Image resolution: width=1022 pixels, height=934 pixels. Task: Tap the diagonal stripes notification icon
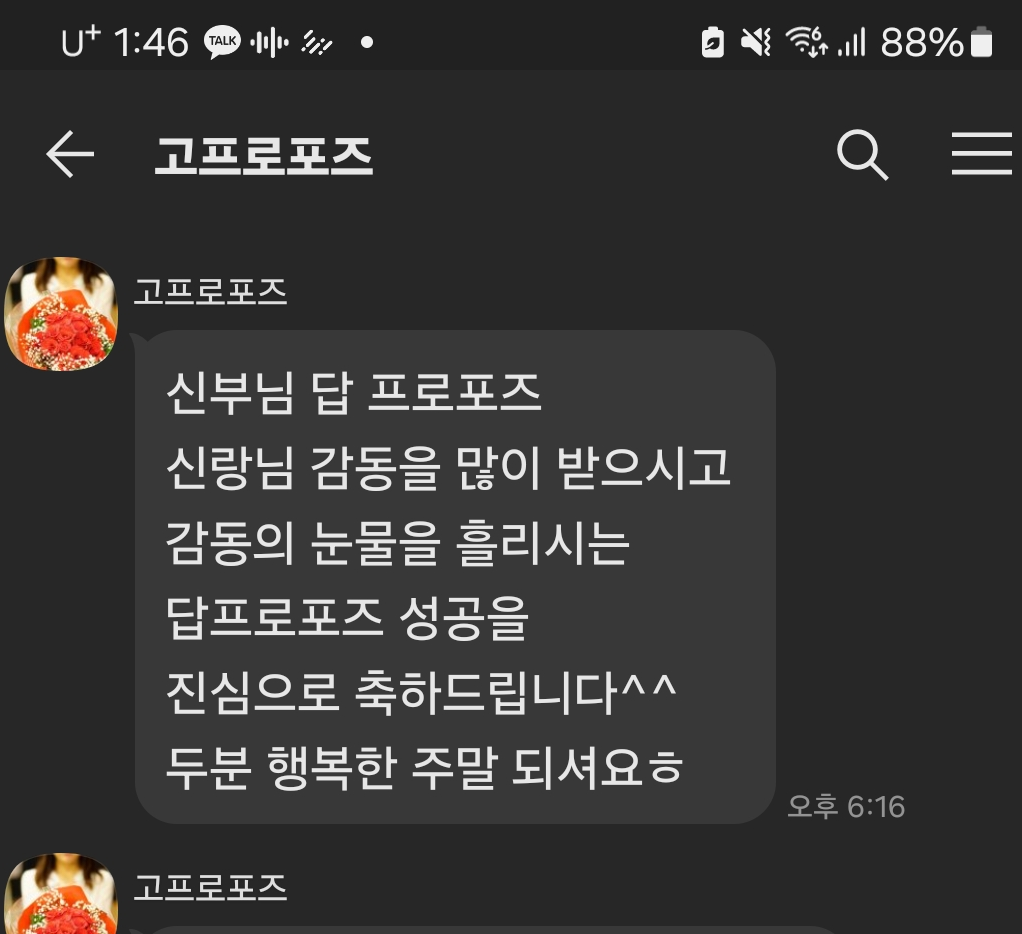click(317, 43)
